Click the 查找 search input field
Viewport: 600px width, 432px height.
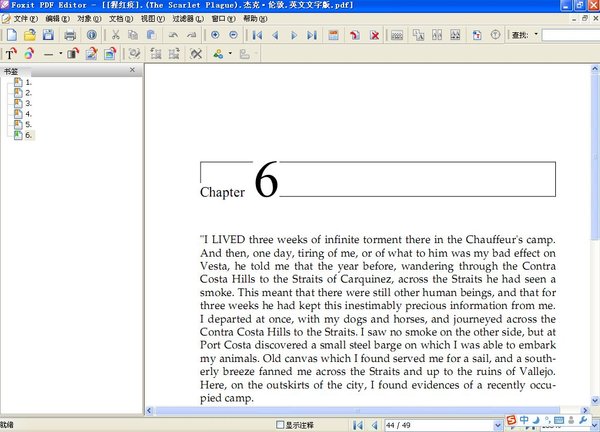(571, 35)
